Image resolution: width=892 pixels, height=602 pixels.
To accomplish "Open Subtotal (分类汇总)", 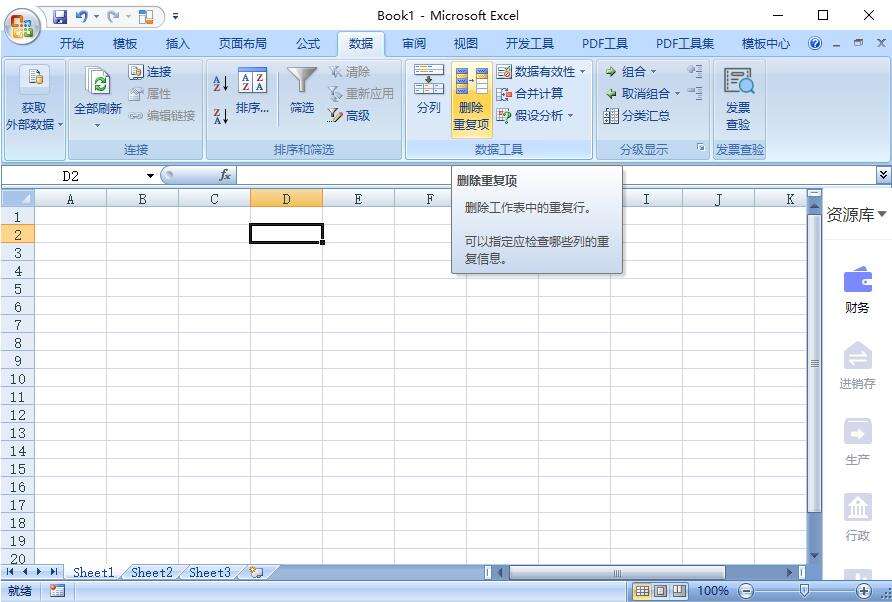I will (x=637, y=116).
